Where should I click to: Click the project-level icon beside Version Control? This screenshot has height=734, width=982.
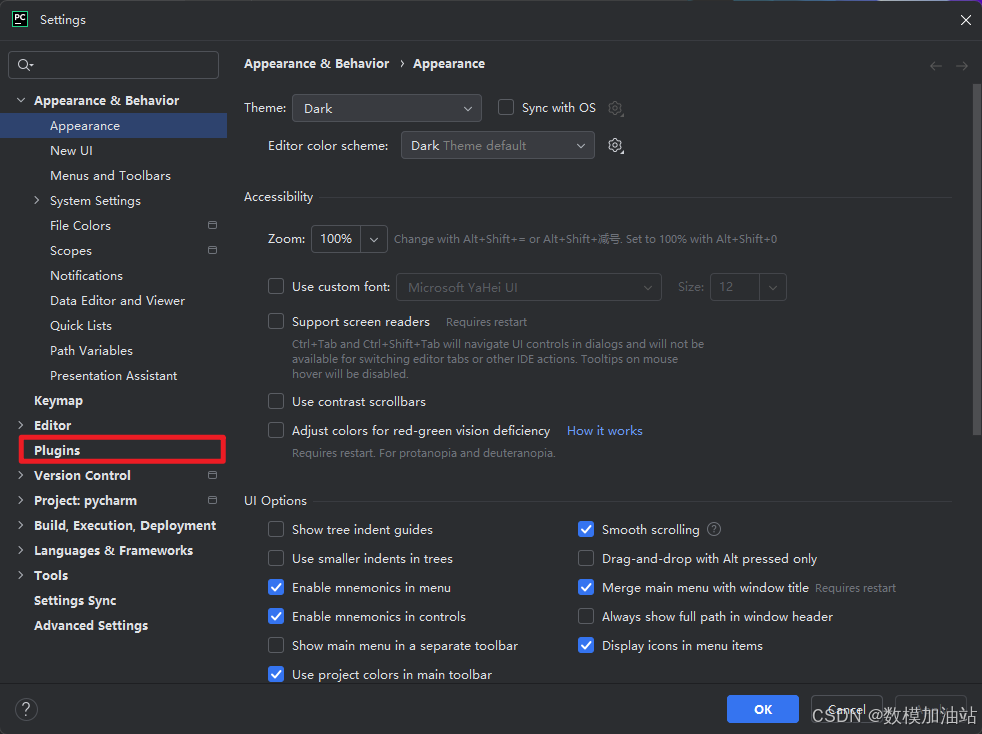pyautogui.click(x=212, y=475)
